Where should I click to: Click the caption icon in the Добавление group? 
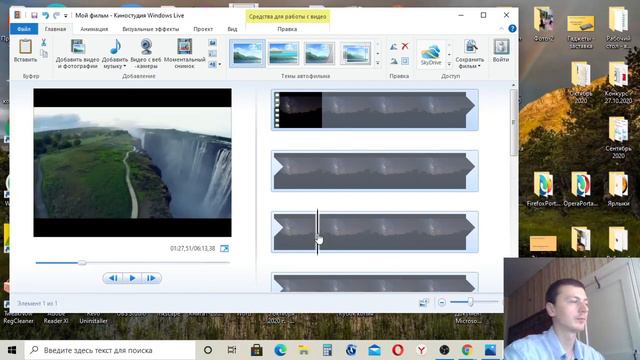pyautogui.click(x=212, y=53)
